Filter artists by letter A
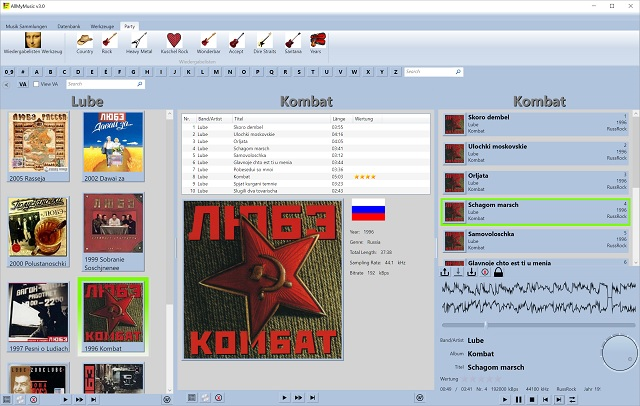The image size is (640, 406). click(37, 72)
